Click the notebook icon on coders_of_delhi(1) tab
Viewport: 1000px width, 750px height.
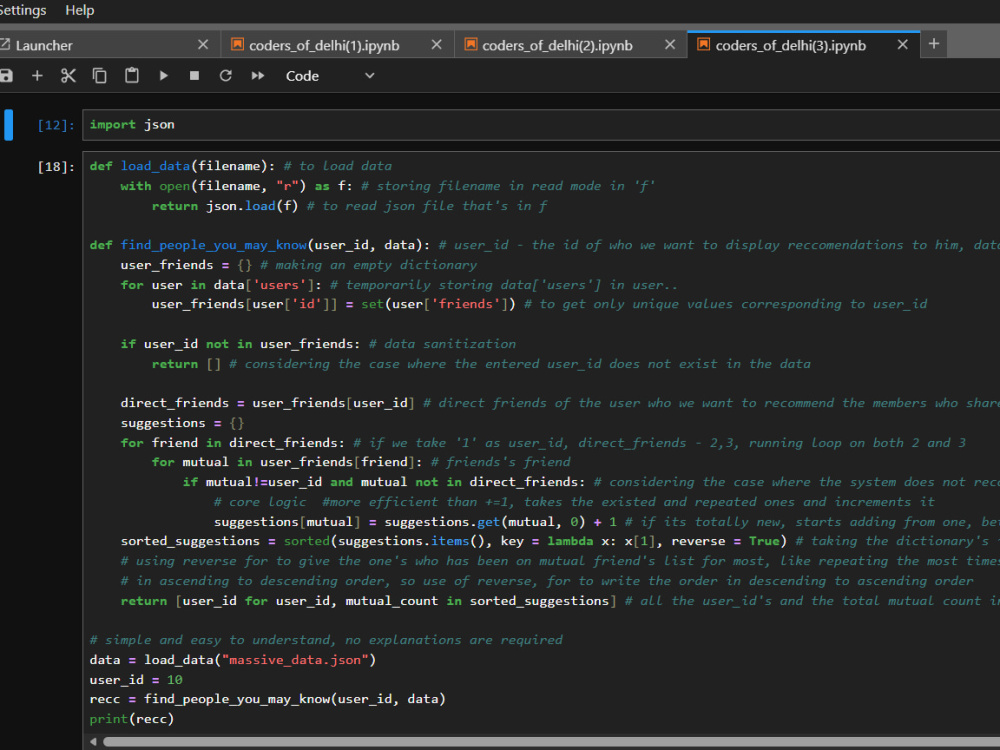237,44
